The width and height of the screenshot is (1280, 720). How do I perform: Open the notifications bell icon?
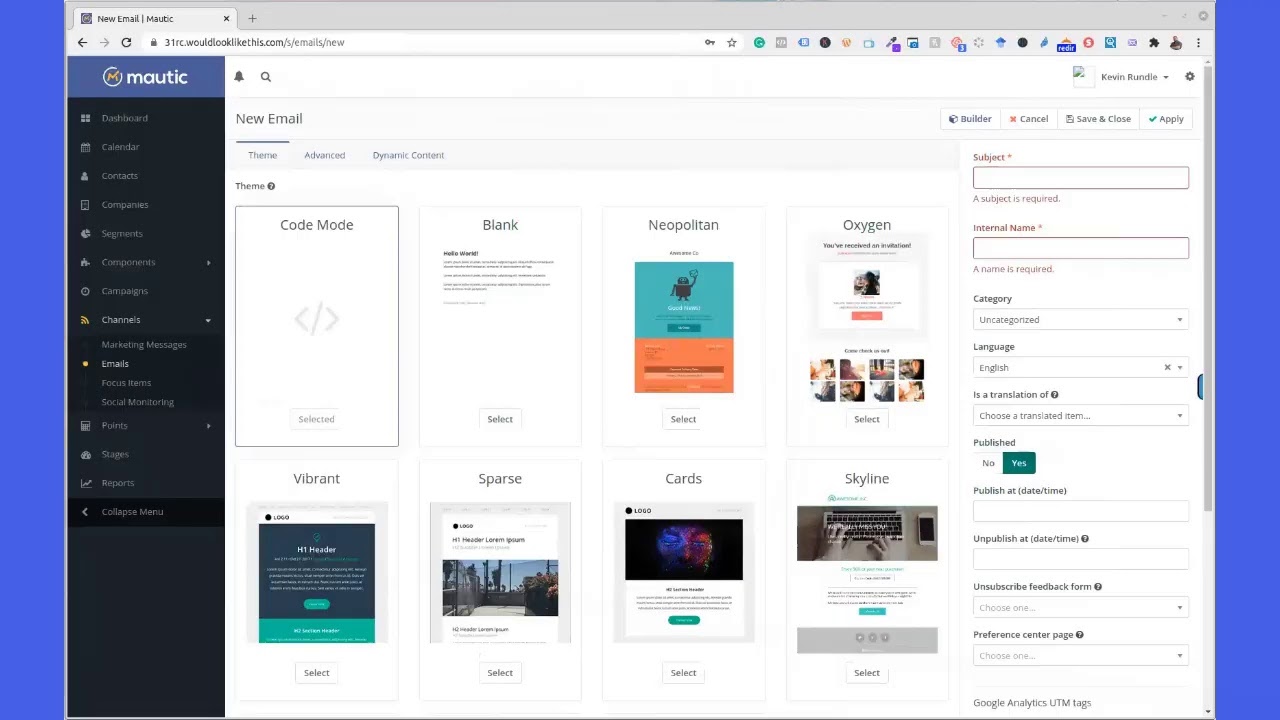(239, 77)
